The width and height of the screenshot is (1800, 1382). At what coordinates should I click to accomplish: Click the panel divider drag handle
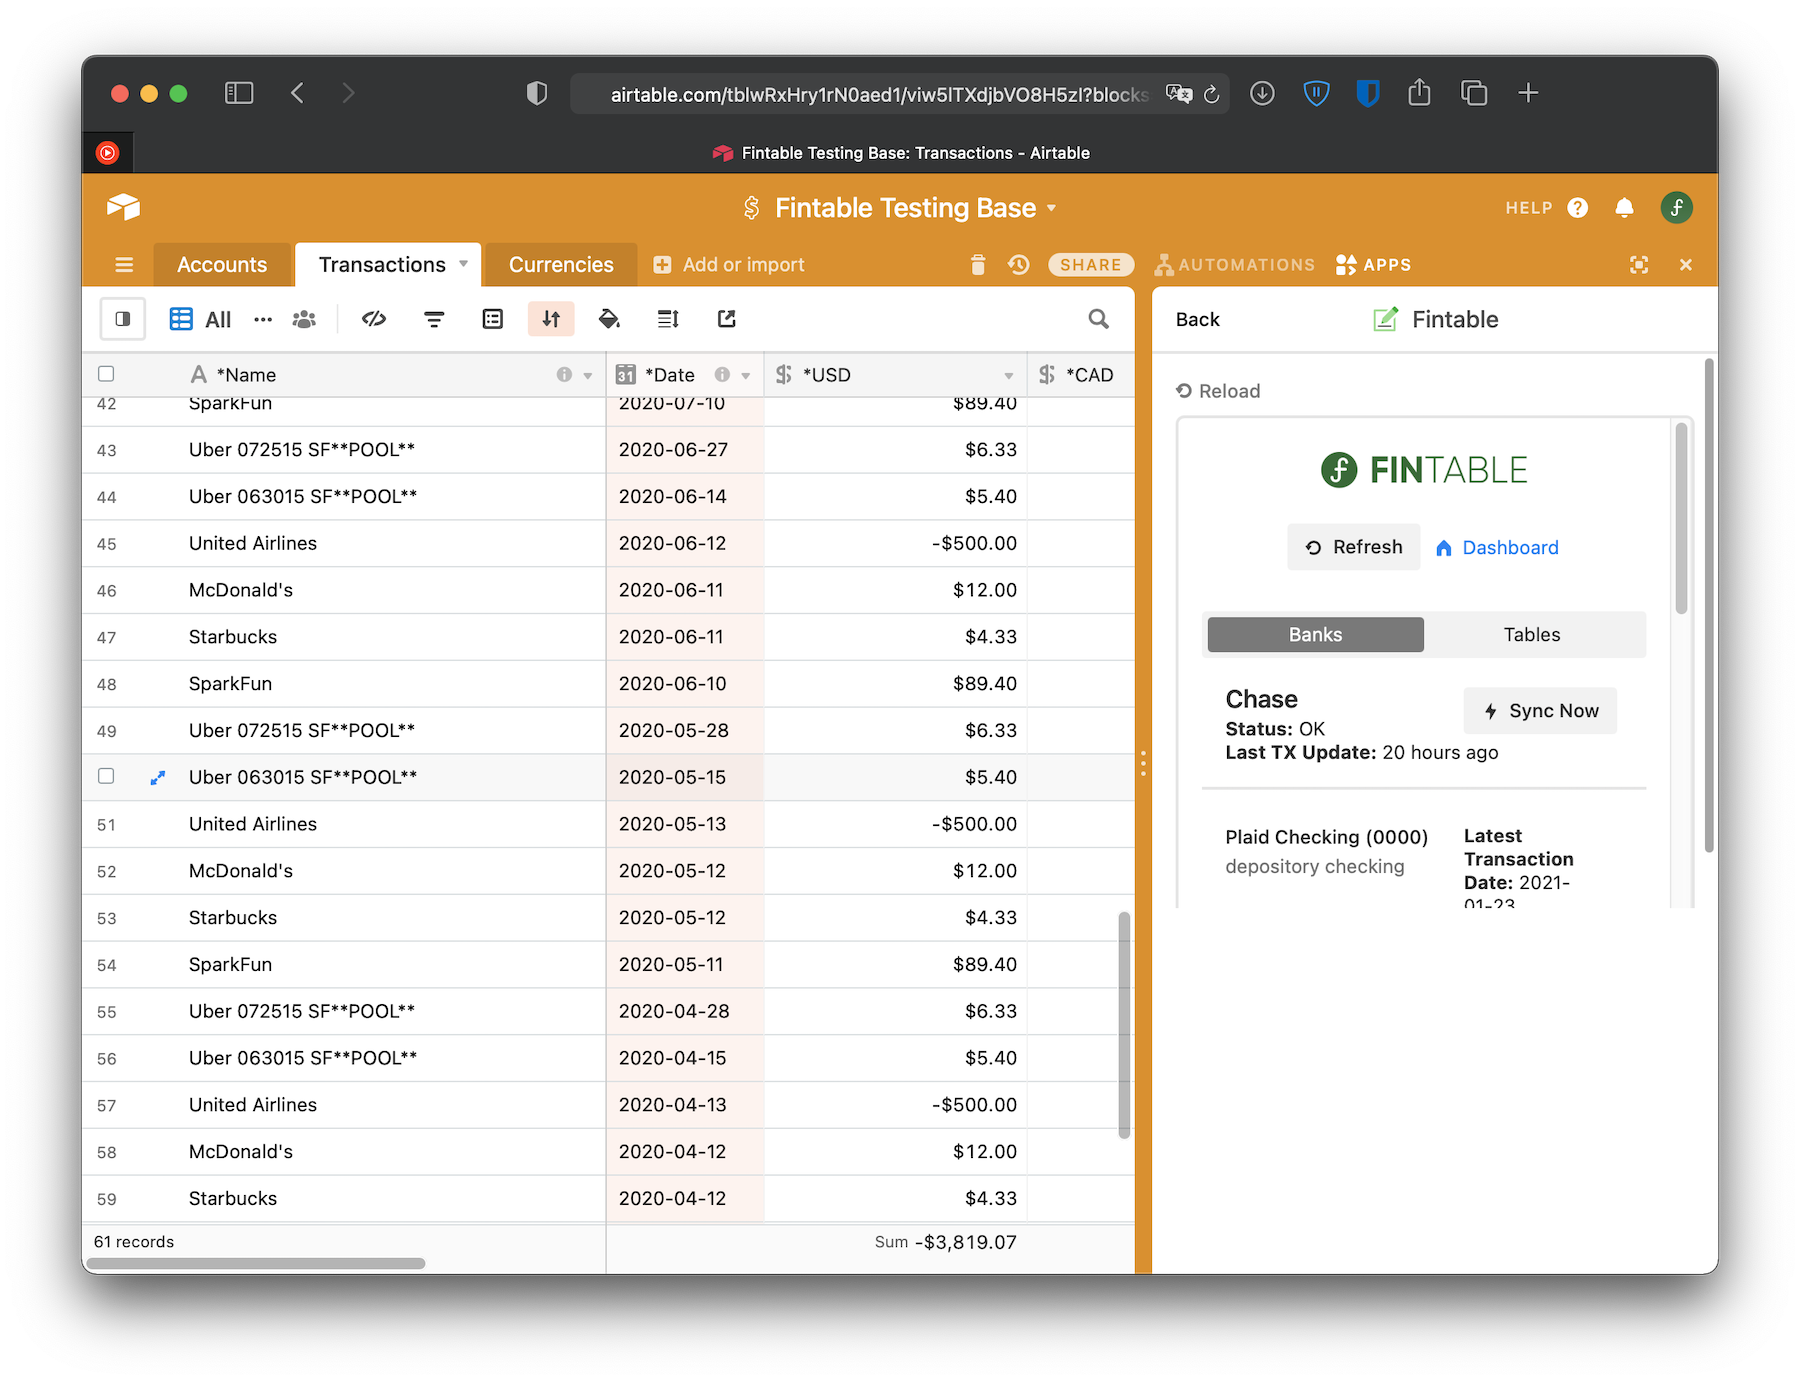[1143, 763]
